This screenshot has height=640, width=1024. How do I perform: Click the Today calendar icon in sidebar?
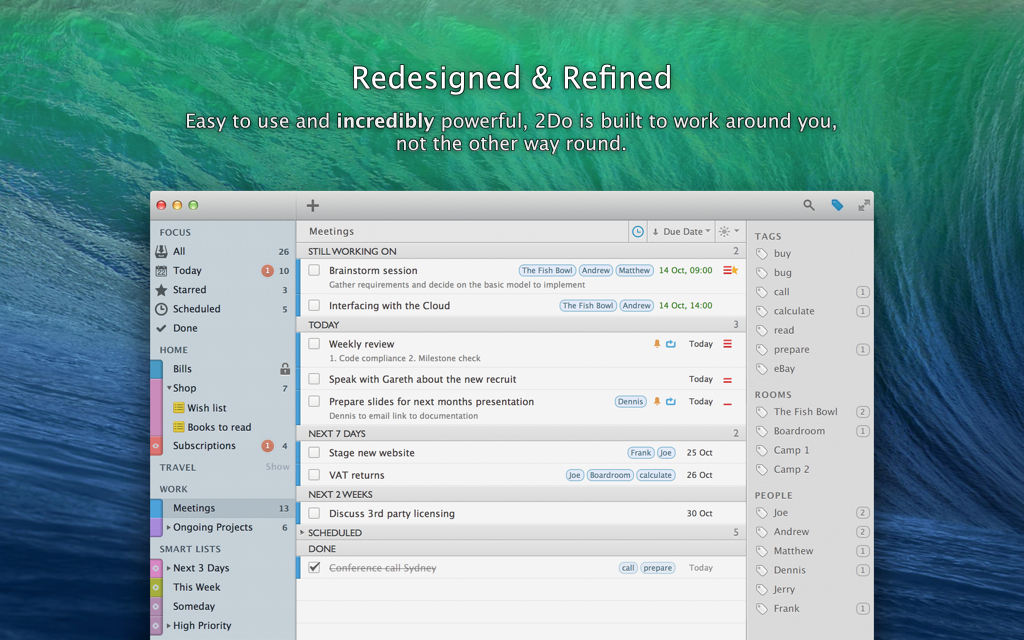pyautogui.click(x=161, y=270)
